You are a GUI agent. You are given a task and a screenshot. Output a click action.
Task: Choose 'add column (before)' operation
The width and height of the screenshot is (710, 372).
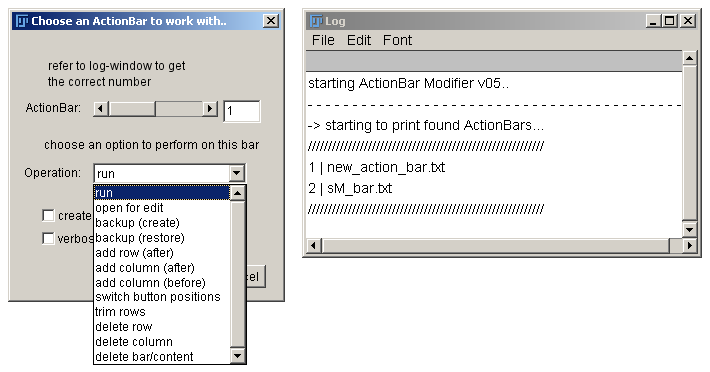coord(150,282)
